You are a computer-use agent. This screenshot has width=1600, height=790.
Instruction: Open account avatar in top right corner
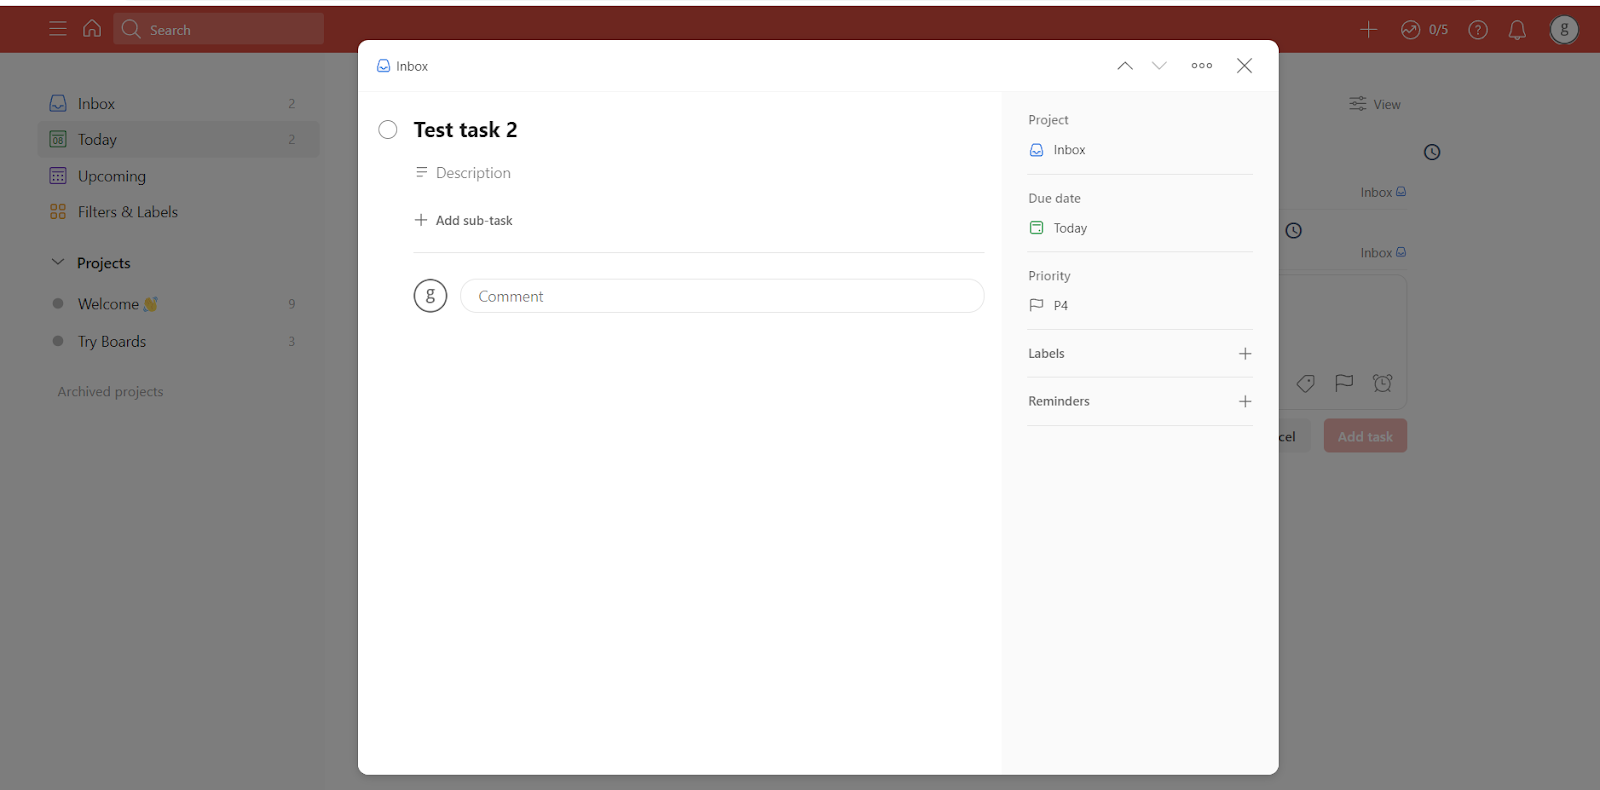tap(1564, 30)
